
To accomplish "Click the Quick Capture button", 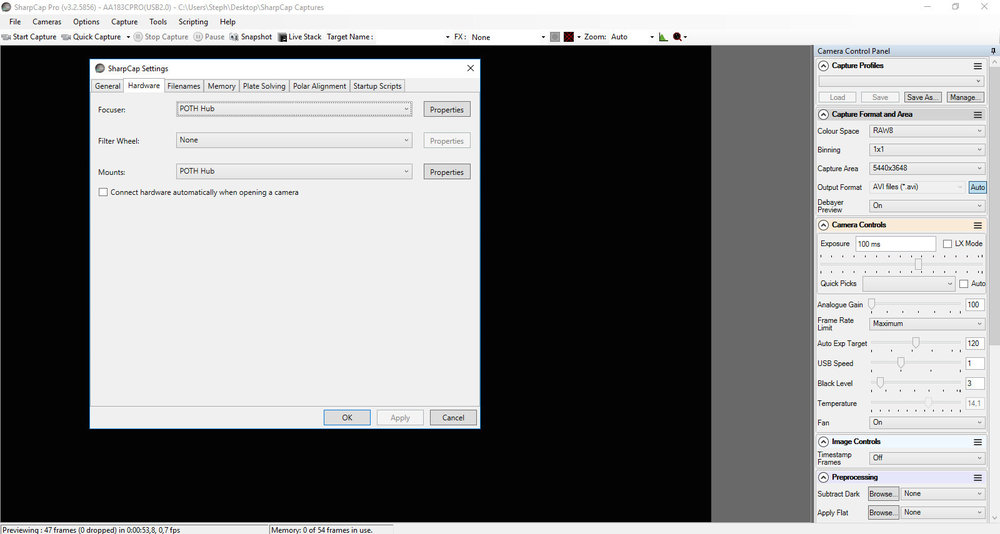I will [x=91, y=37].
